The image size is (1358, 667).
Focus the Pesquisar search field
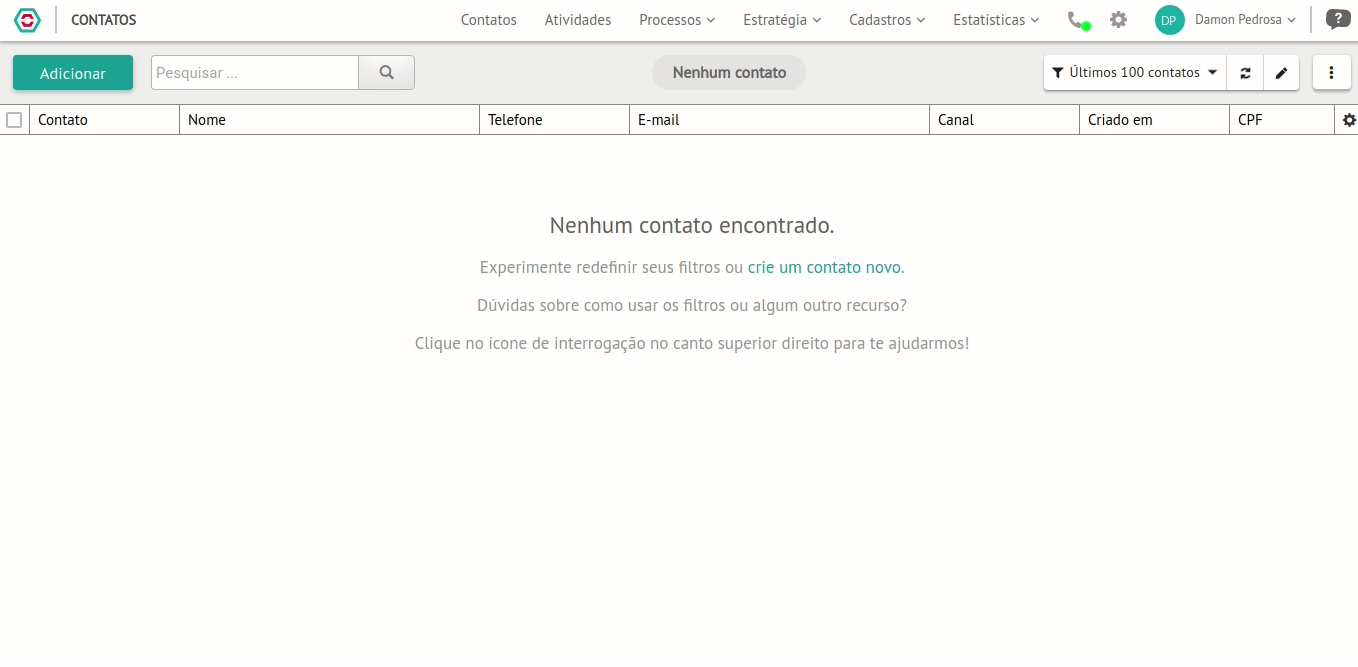coord(255,73)
